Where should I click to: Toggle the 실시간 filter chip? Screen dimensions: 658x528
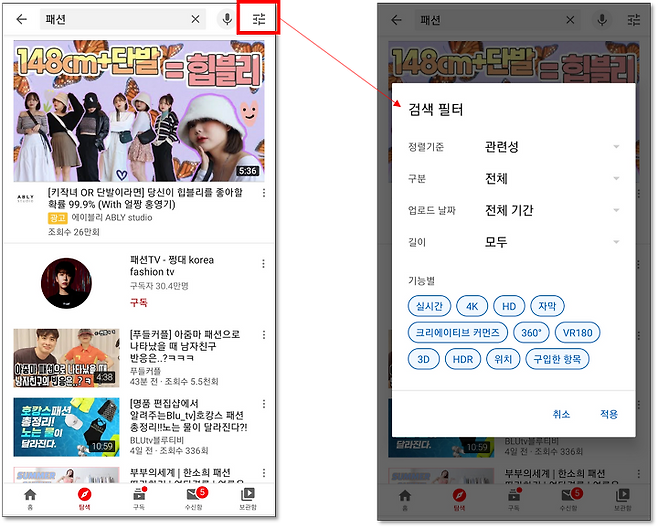pos(430,306)
